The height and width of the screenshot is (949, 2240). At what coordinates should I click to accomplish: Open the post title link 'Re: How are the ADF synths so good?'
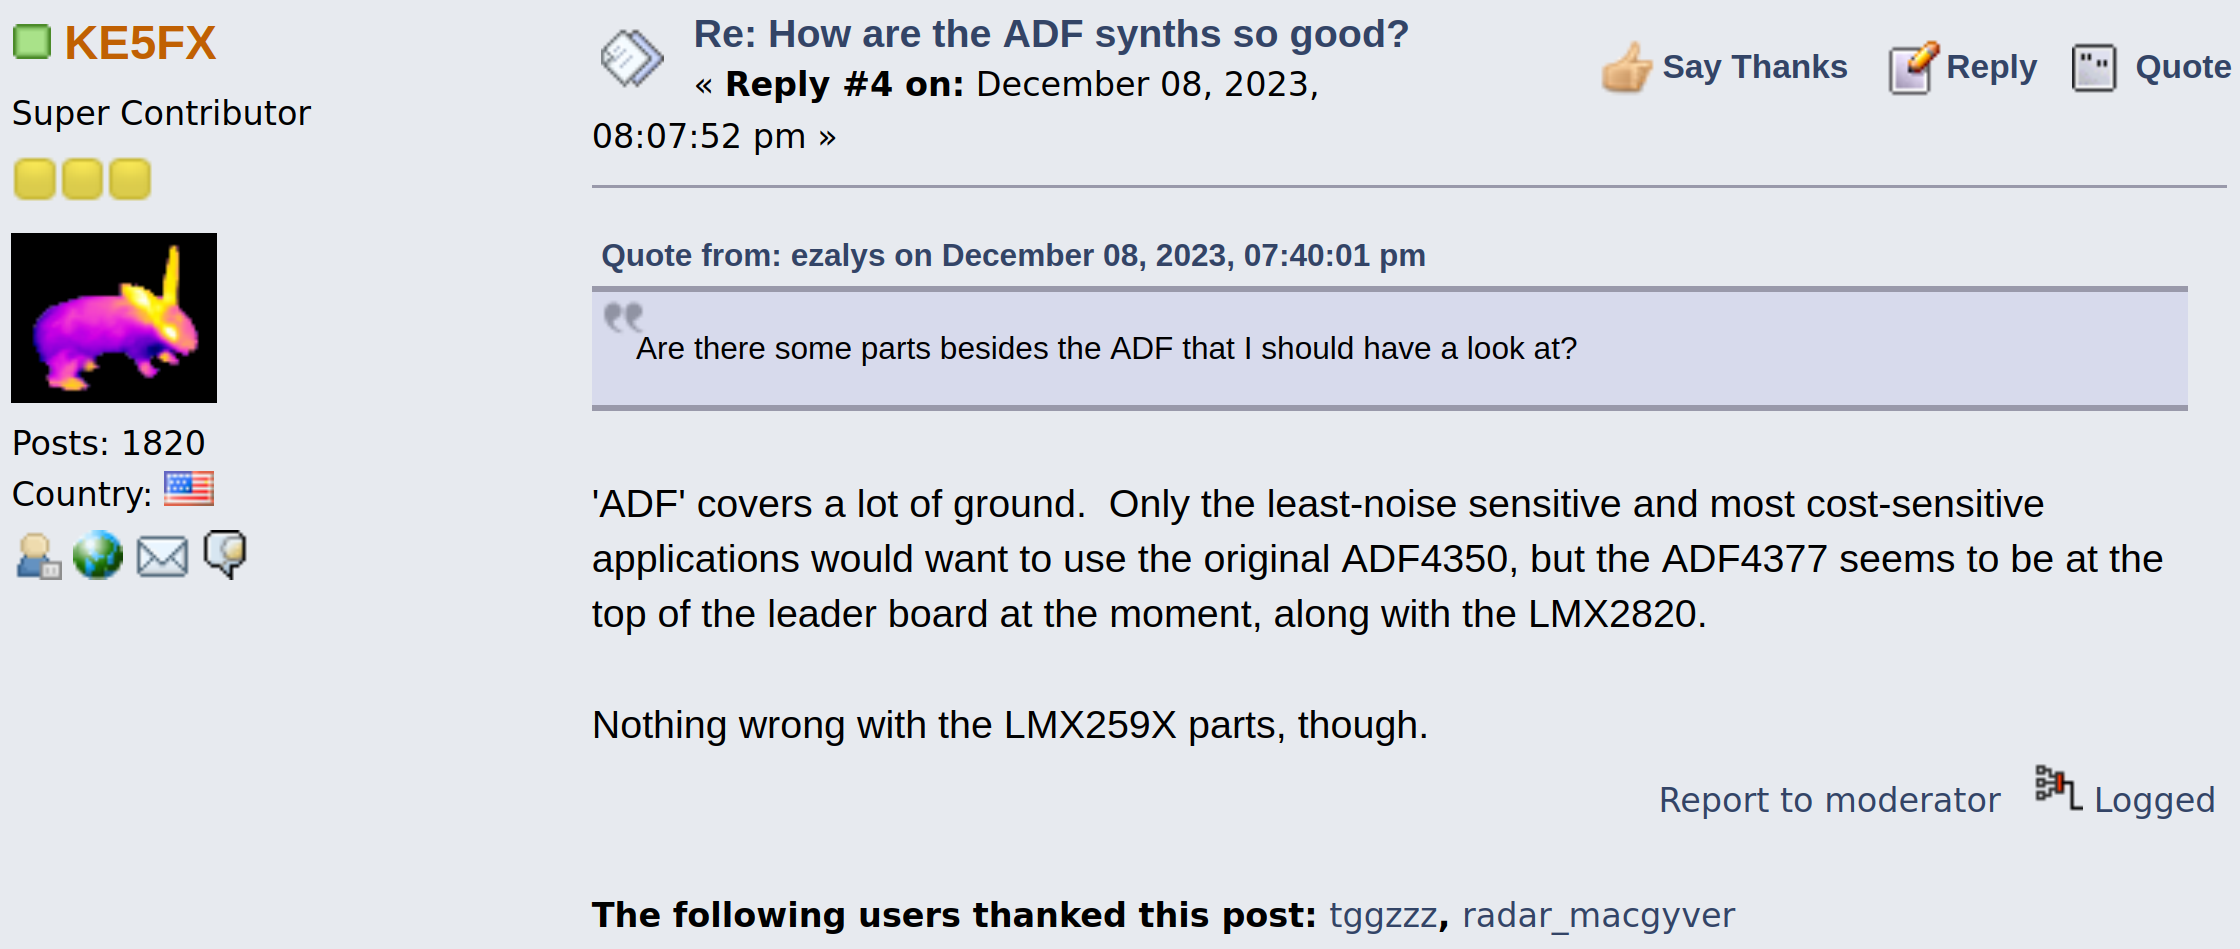pyautogui.click(x=1050, y=34)
